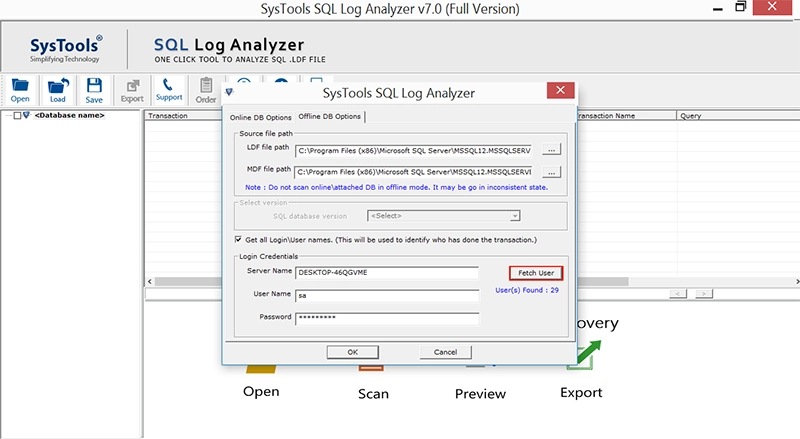Close the SQL Log Analyzer dialog
This screenshot has width=800, height=439.
560,90
